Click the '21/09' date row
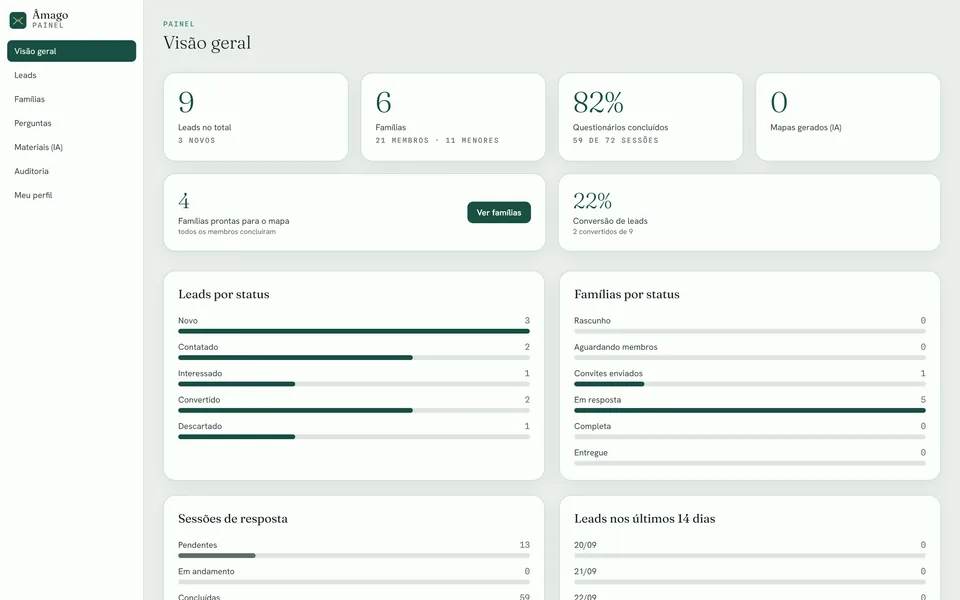 point(749,576)
